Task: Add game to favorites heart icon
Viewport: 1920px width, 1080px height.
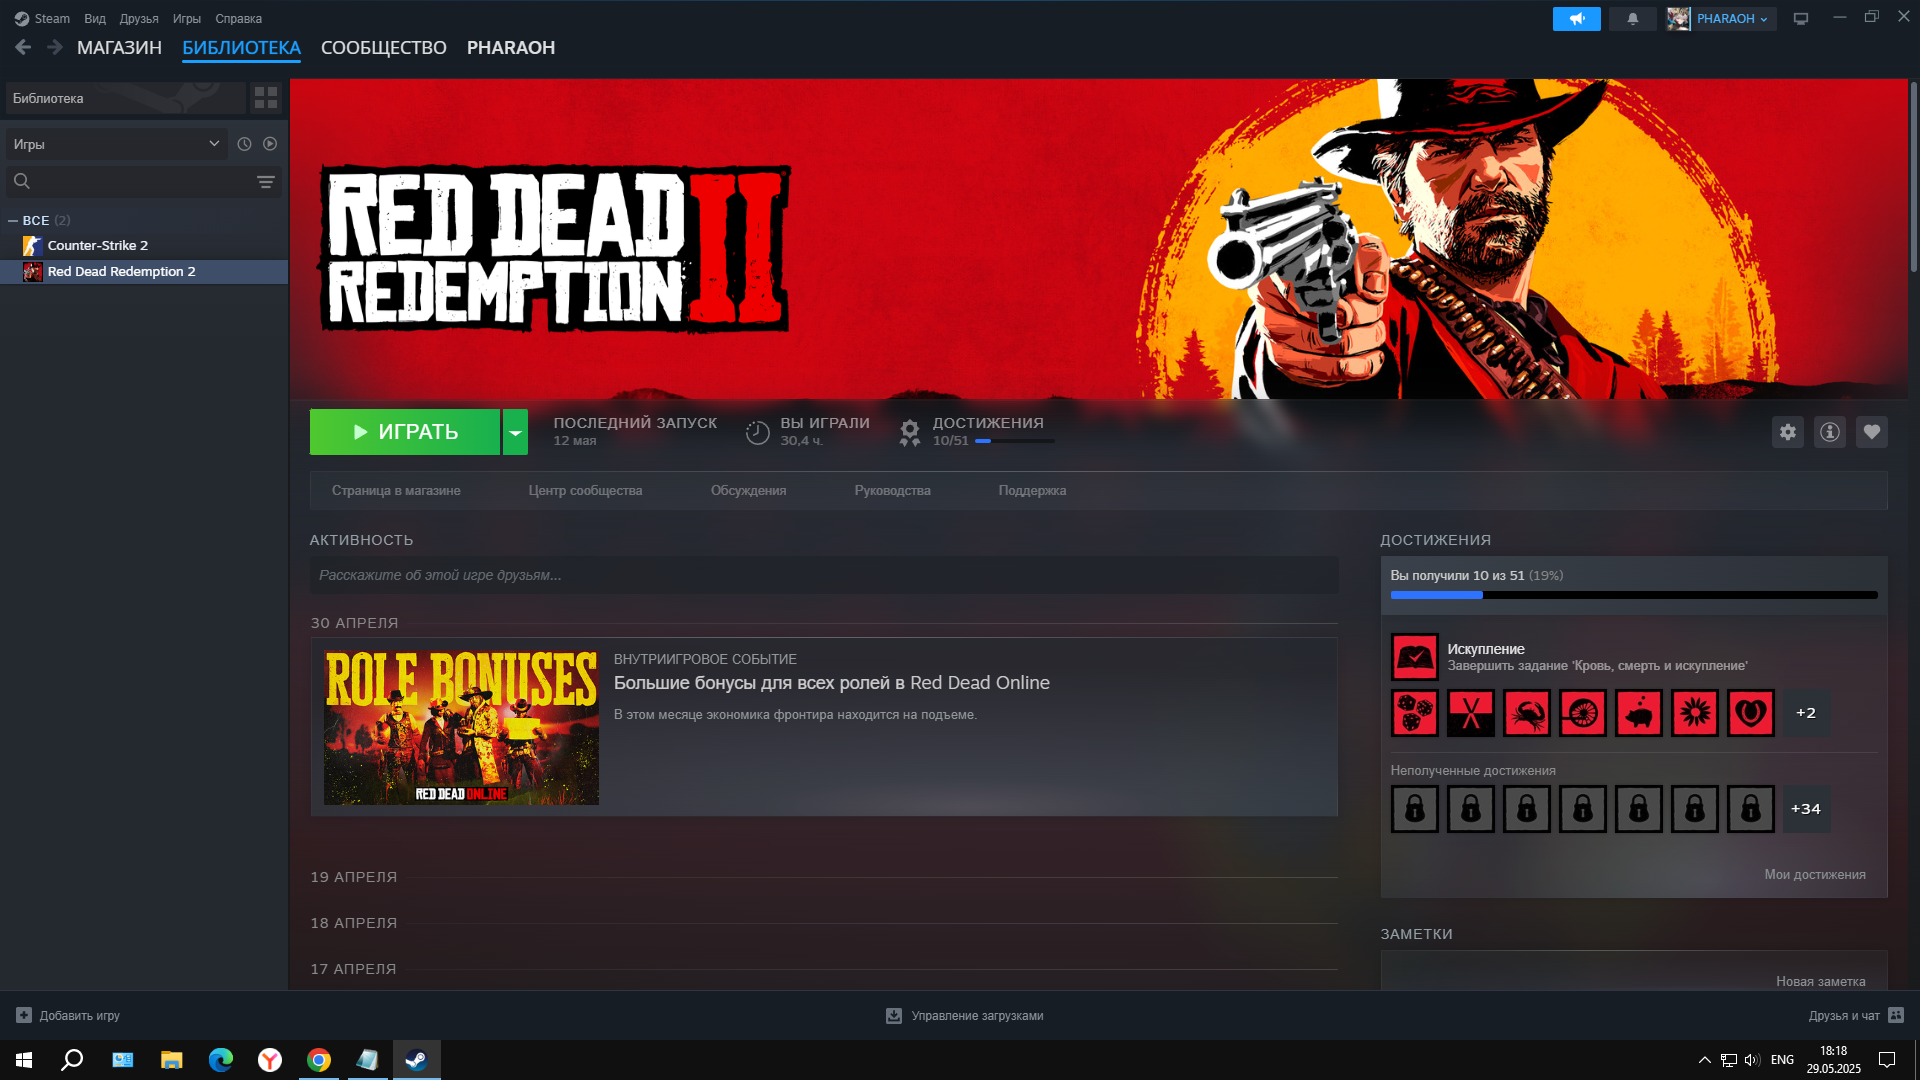Action: pos(1872,432)
